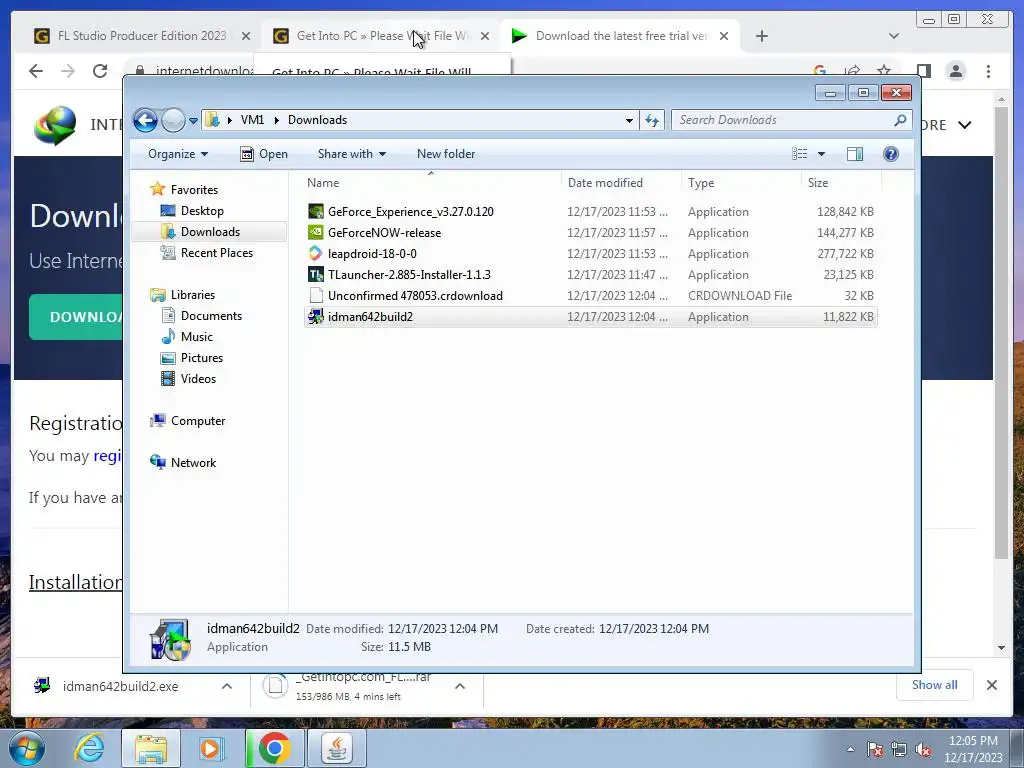1024x768 pixels.
Task: Click Chrome back arrow
Action: 36,71
